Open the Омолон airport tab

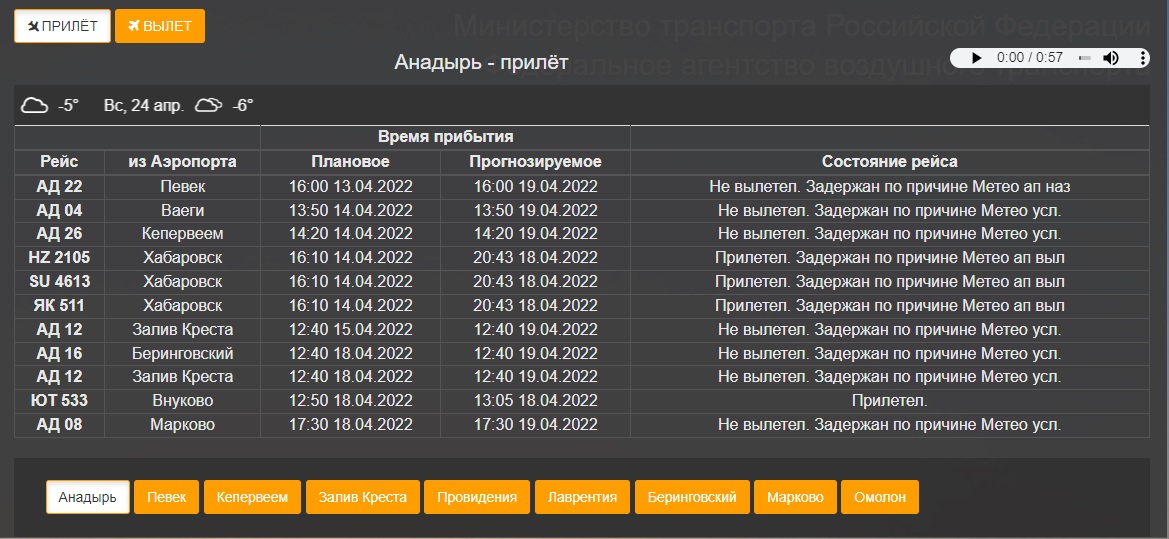(880, 497)
